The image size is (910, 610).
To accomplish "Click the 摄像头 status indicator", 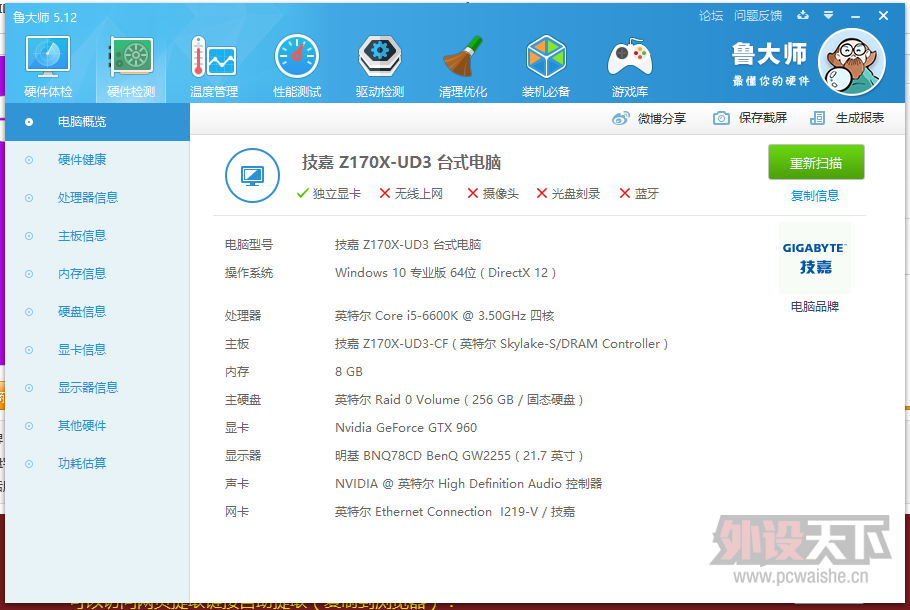I will click(x=493, y=194).
